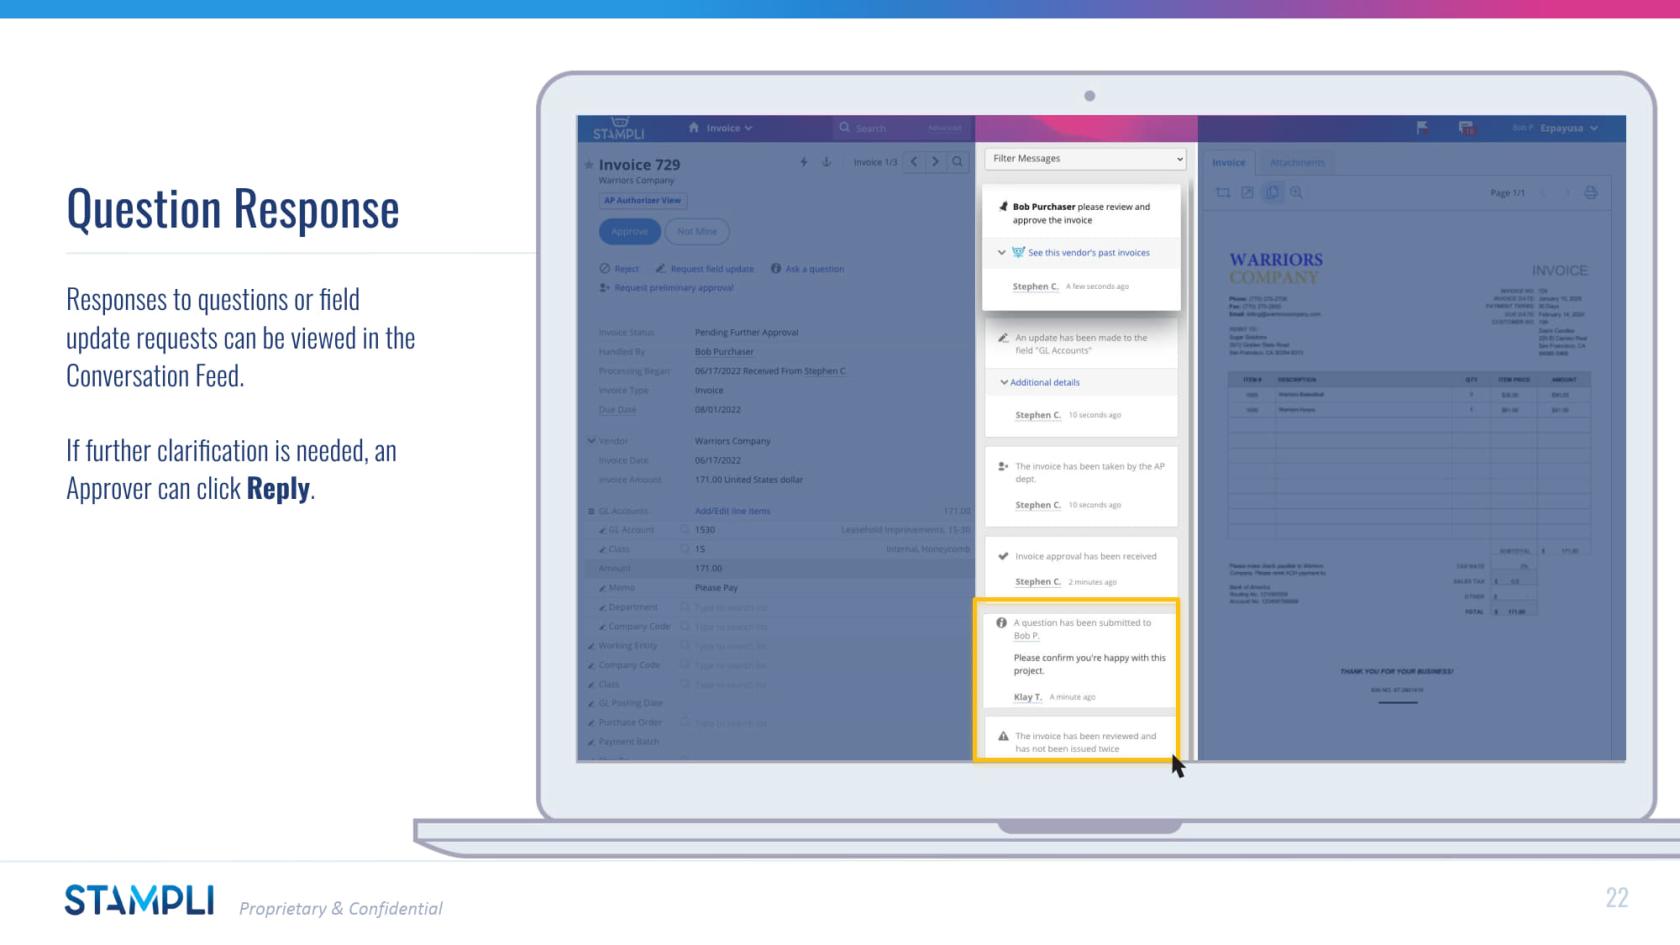Click the print icon in the invoice viewer
The image size is (1680, 945).
tap(1590, 193)
